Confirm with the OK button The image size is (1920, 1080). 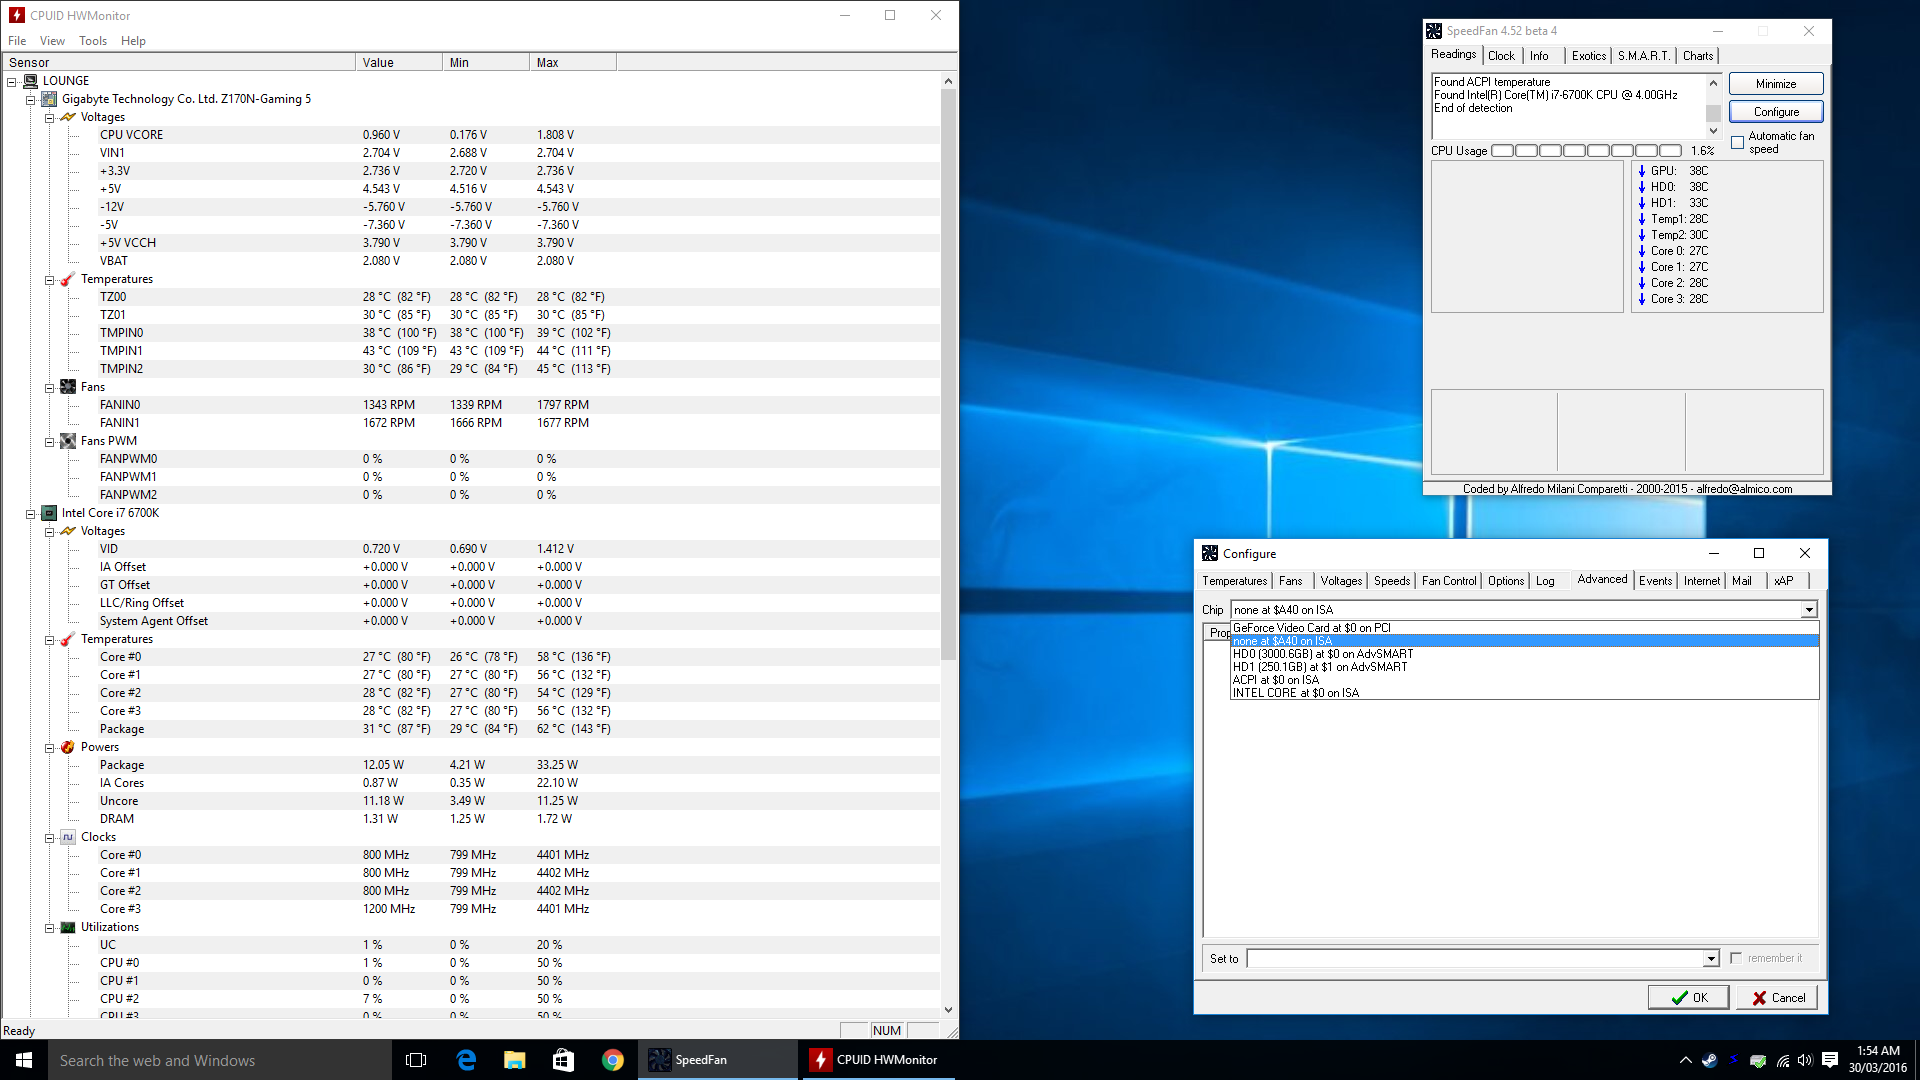(1689, 997)
